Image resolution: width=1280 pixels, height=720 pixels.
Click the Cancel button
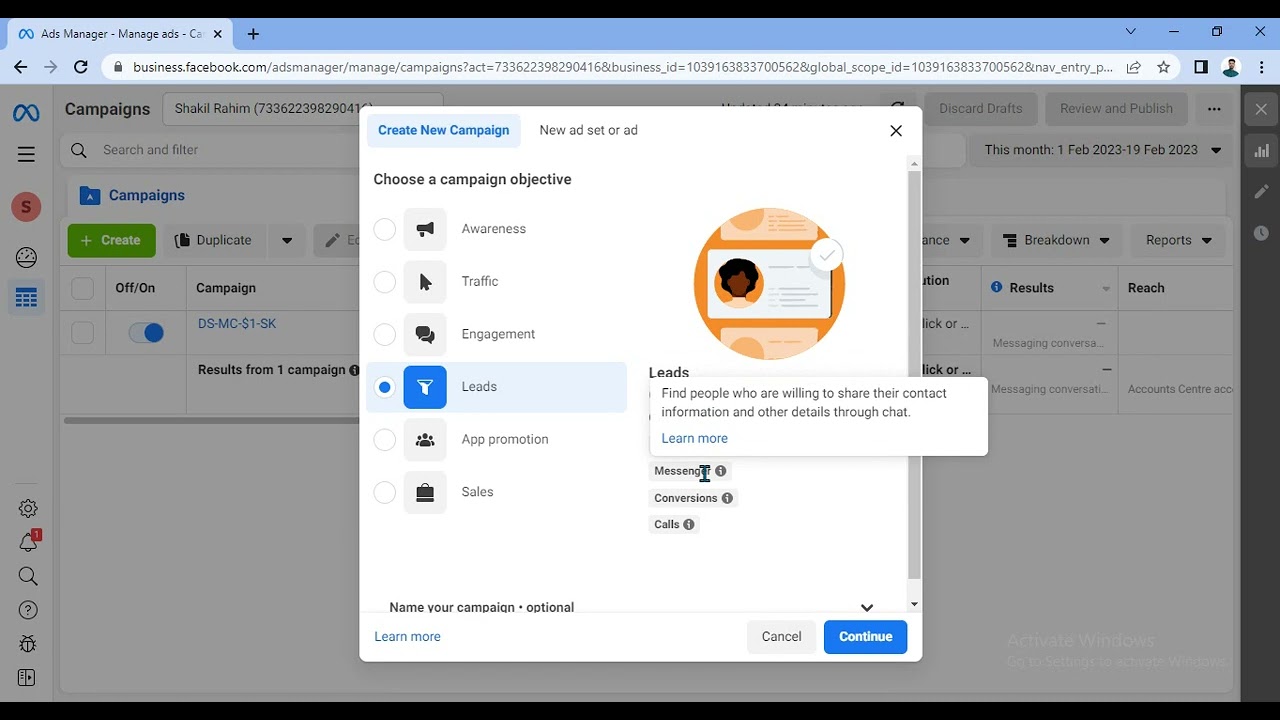pyautogui.click(x=781, y=637)
